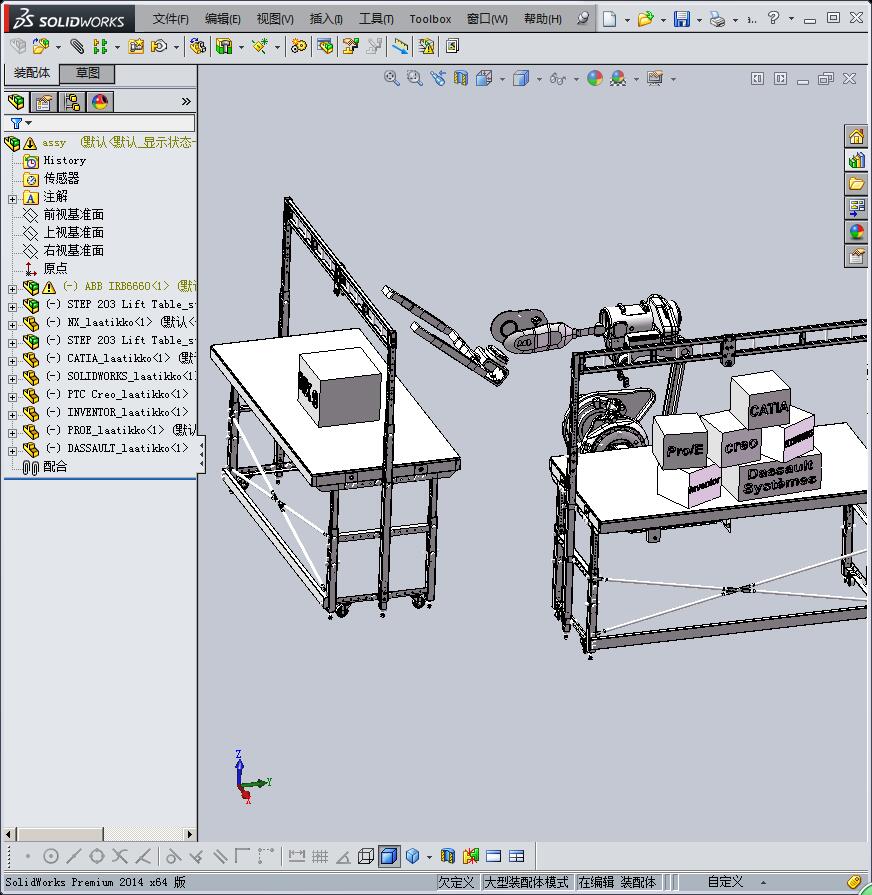The image size is (872, 895).
Task: Open the Design Library task pane icon
Action: (856, 160)
